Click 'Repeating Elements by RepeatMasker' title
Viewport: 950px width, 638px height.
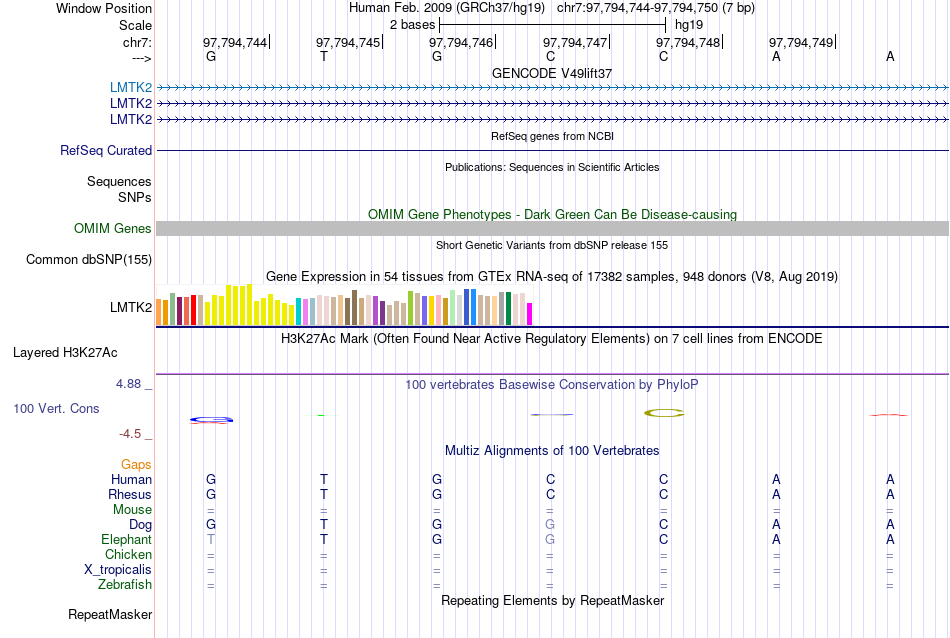tap(553, 600)
